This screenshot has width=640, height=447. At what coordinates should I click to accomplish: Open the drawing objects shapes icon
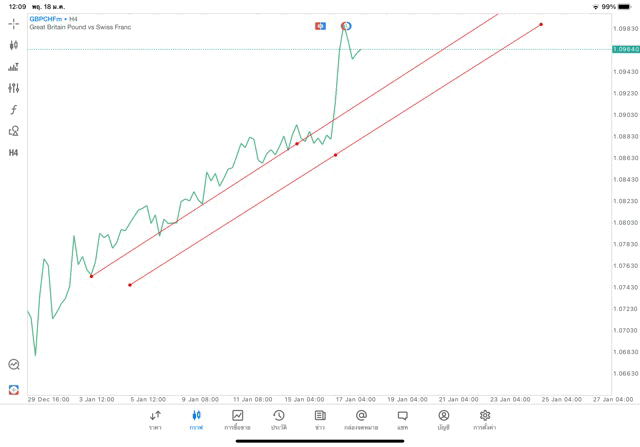click(14, 131)
